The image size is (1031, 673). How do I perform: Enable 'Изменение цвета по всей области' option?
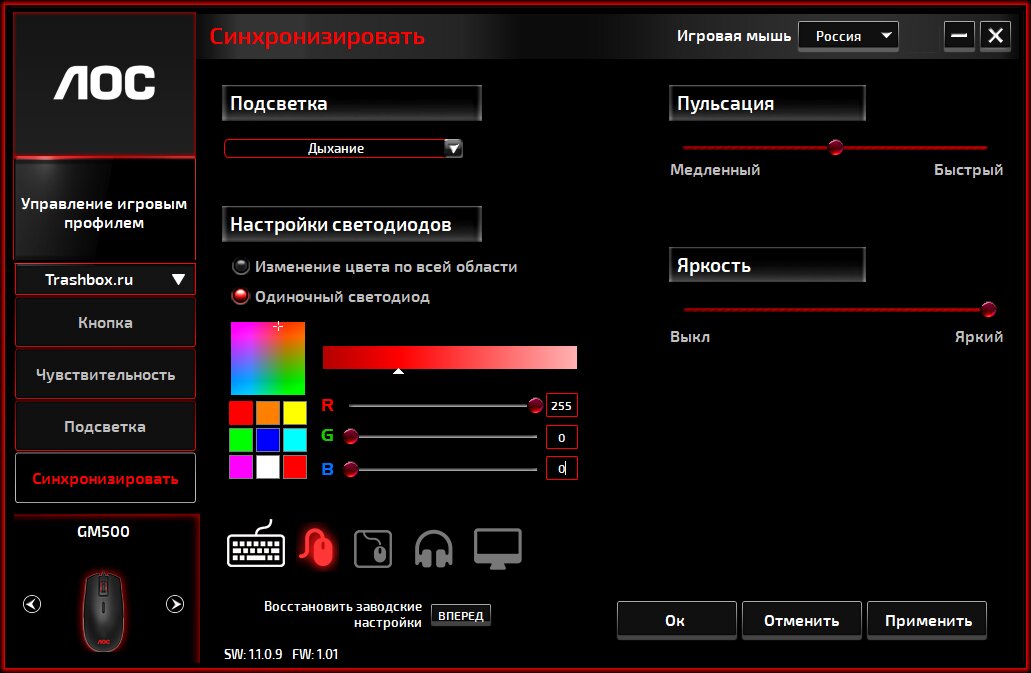point(241,267)
